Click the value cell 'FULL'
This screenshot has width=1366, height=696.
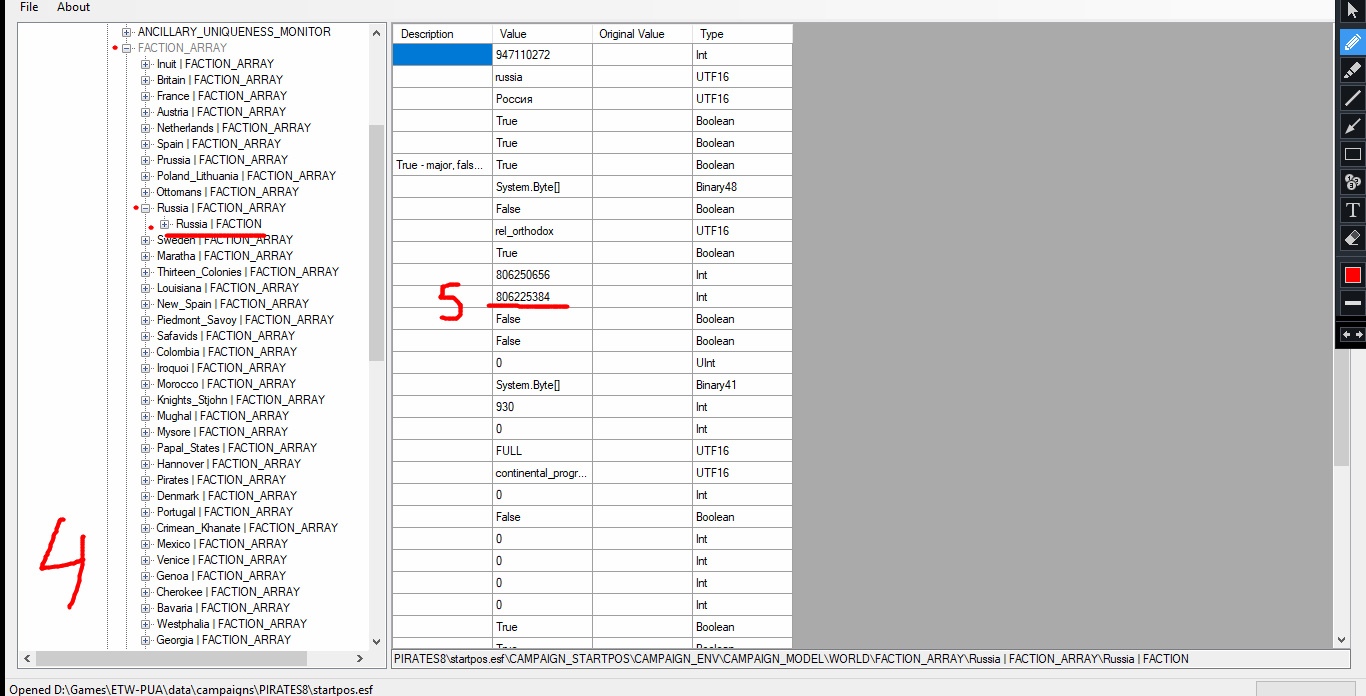coord(542,451)
